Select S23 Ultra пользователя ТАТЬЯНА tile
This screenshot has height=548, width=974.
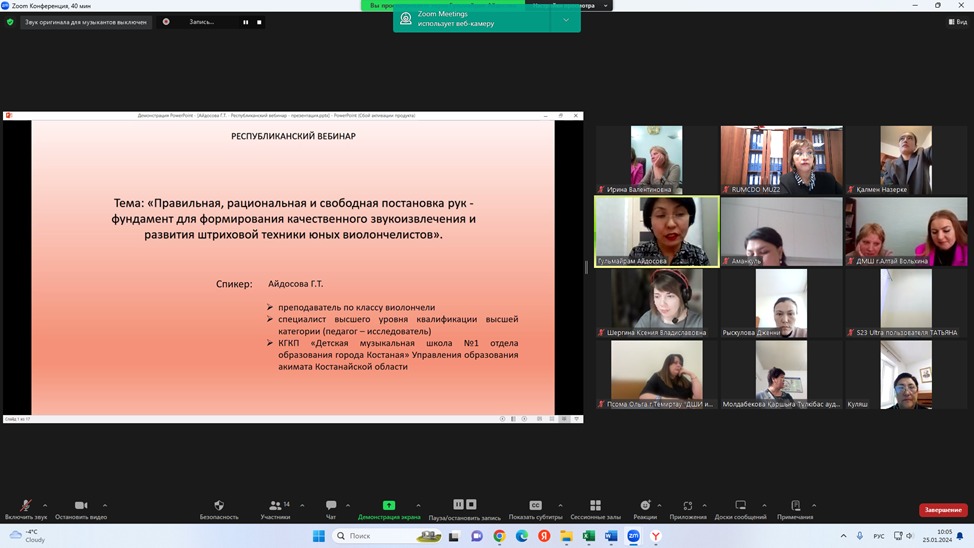point(906,303)
